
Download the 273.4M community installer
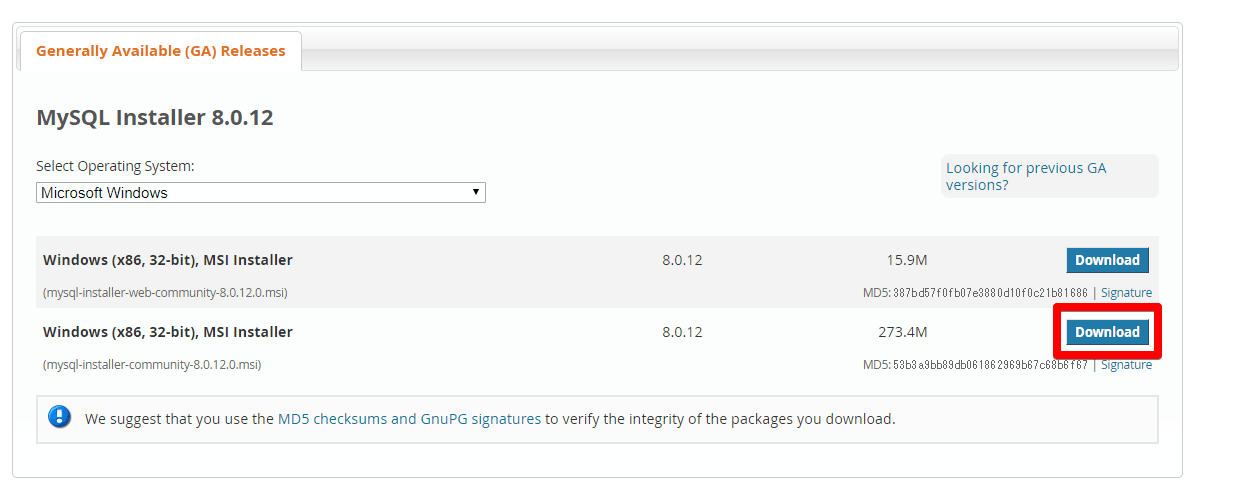click(1107, 332)
